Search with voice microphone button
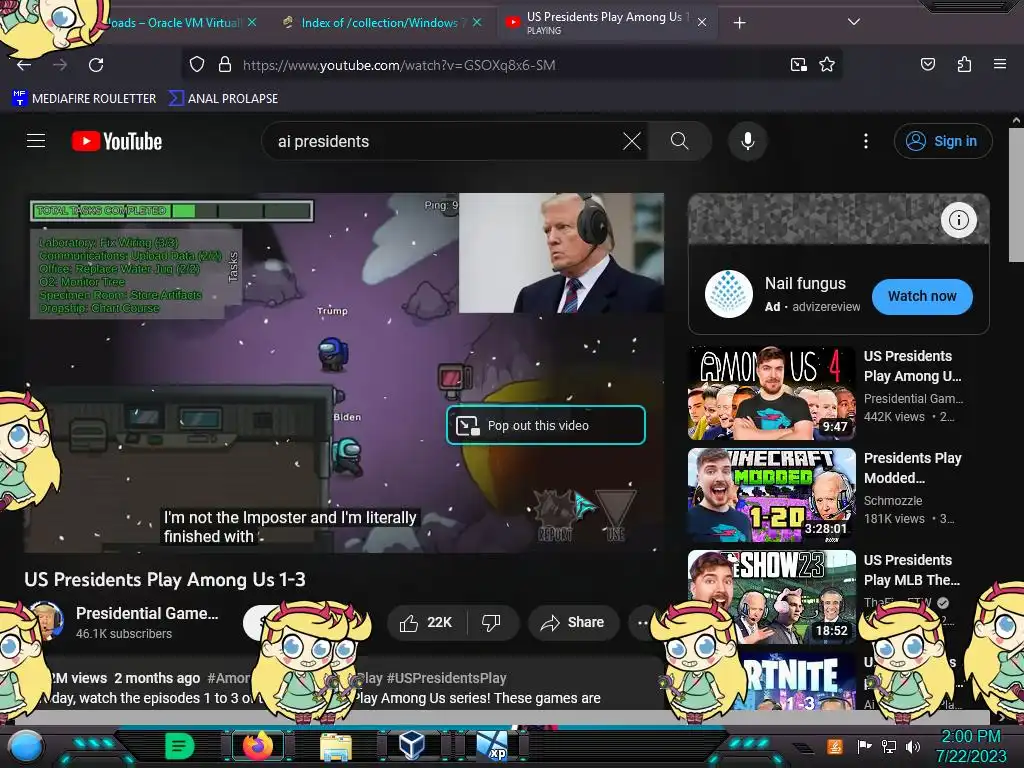 748,141
